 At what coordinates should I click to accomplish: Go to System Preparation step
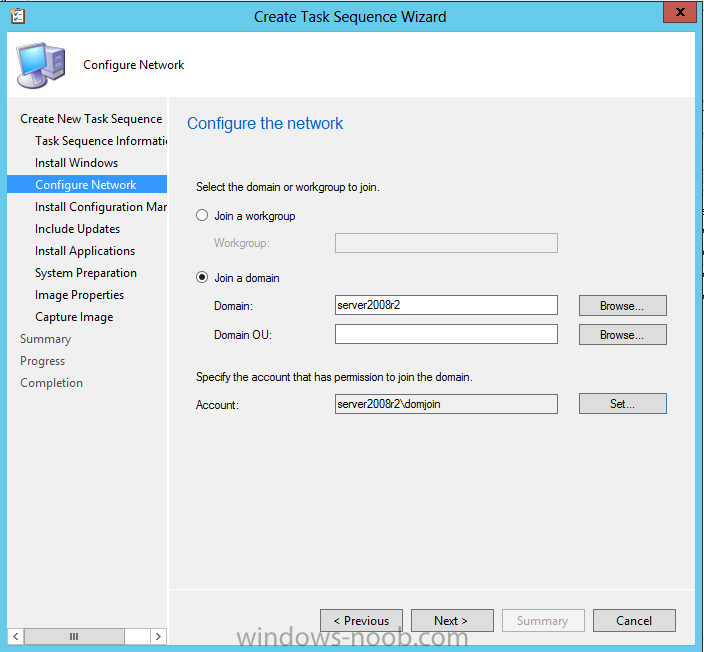86,273
